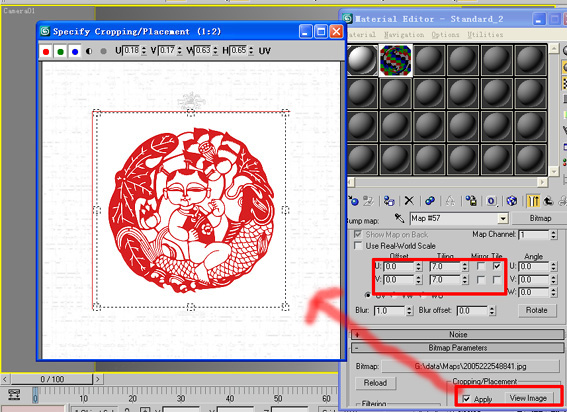567x412 pixels.
Task: Open the Navigation menu
Action: click(x=404, y=35)
